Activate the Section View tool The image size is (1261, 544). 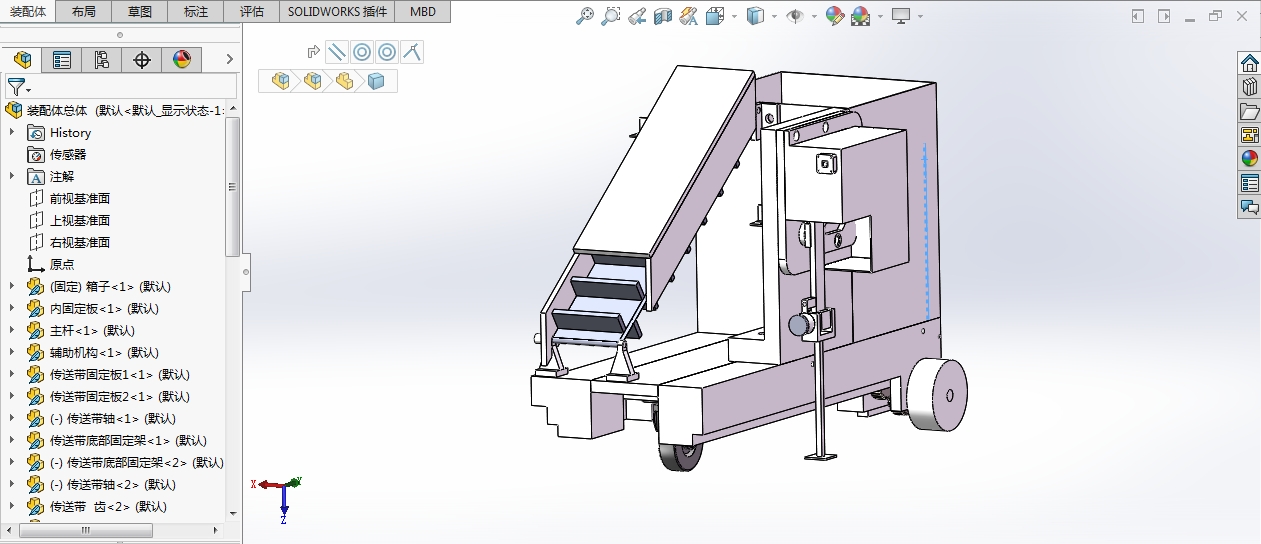pos(662,16)
